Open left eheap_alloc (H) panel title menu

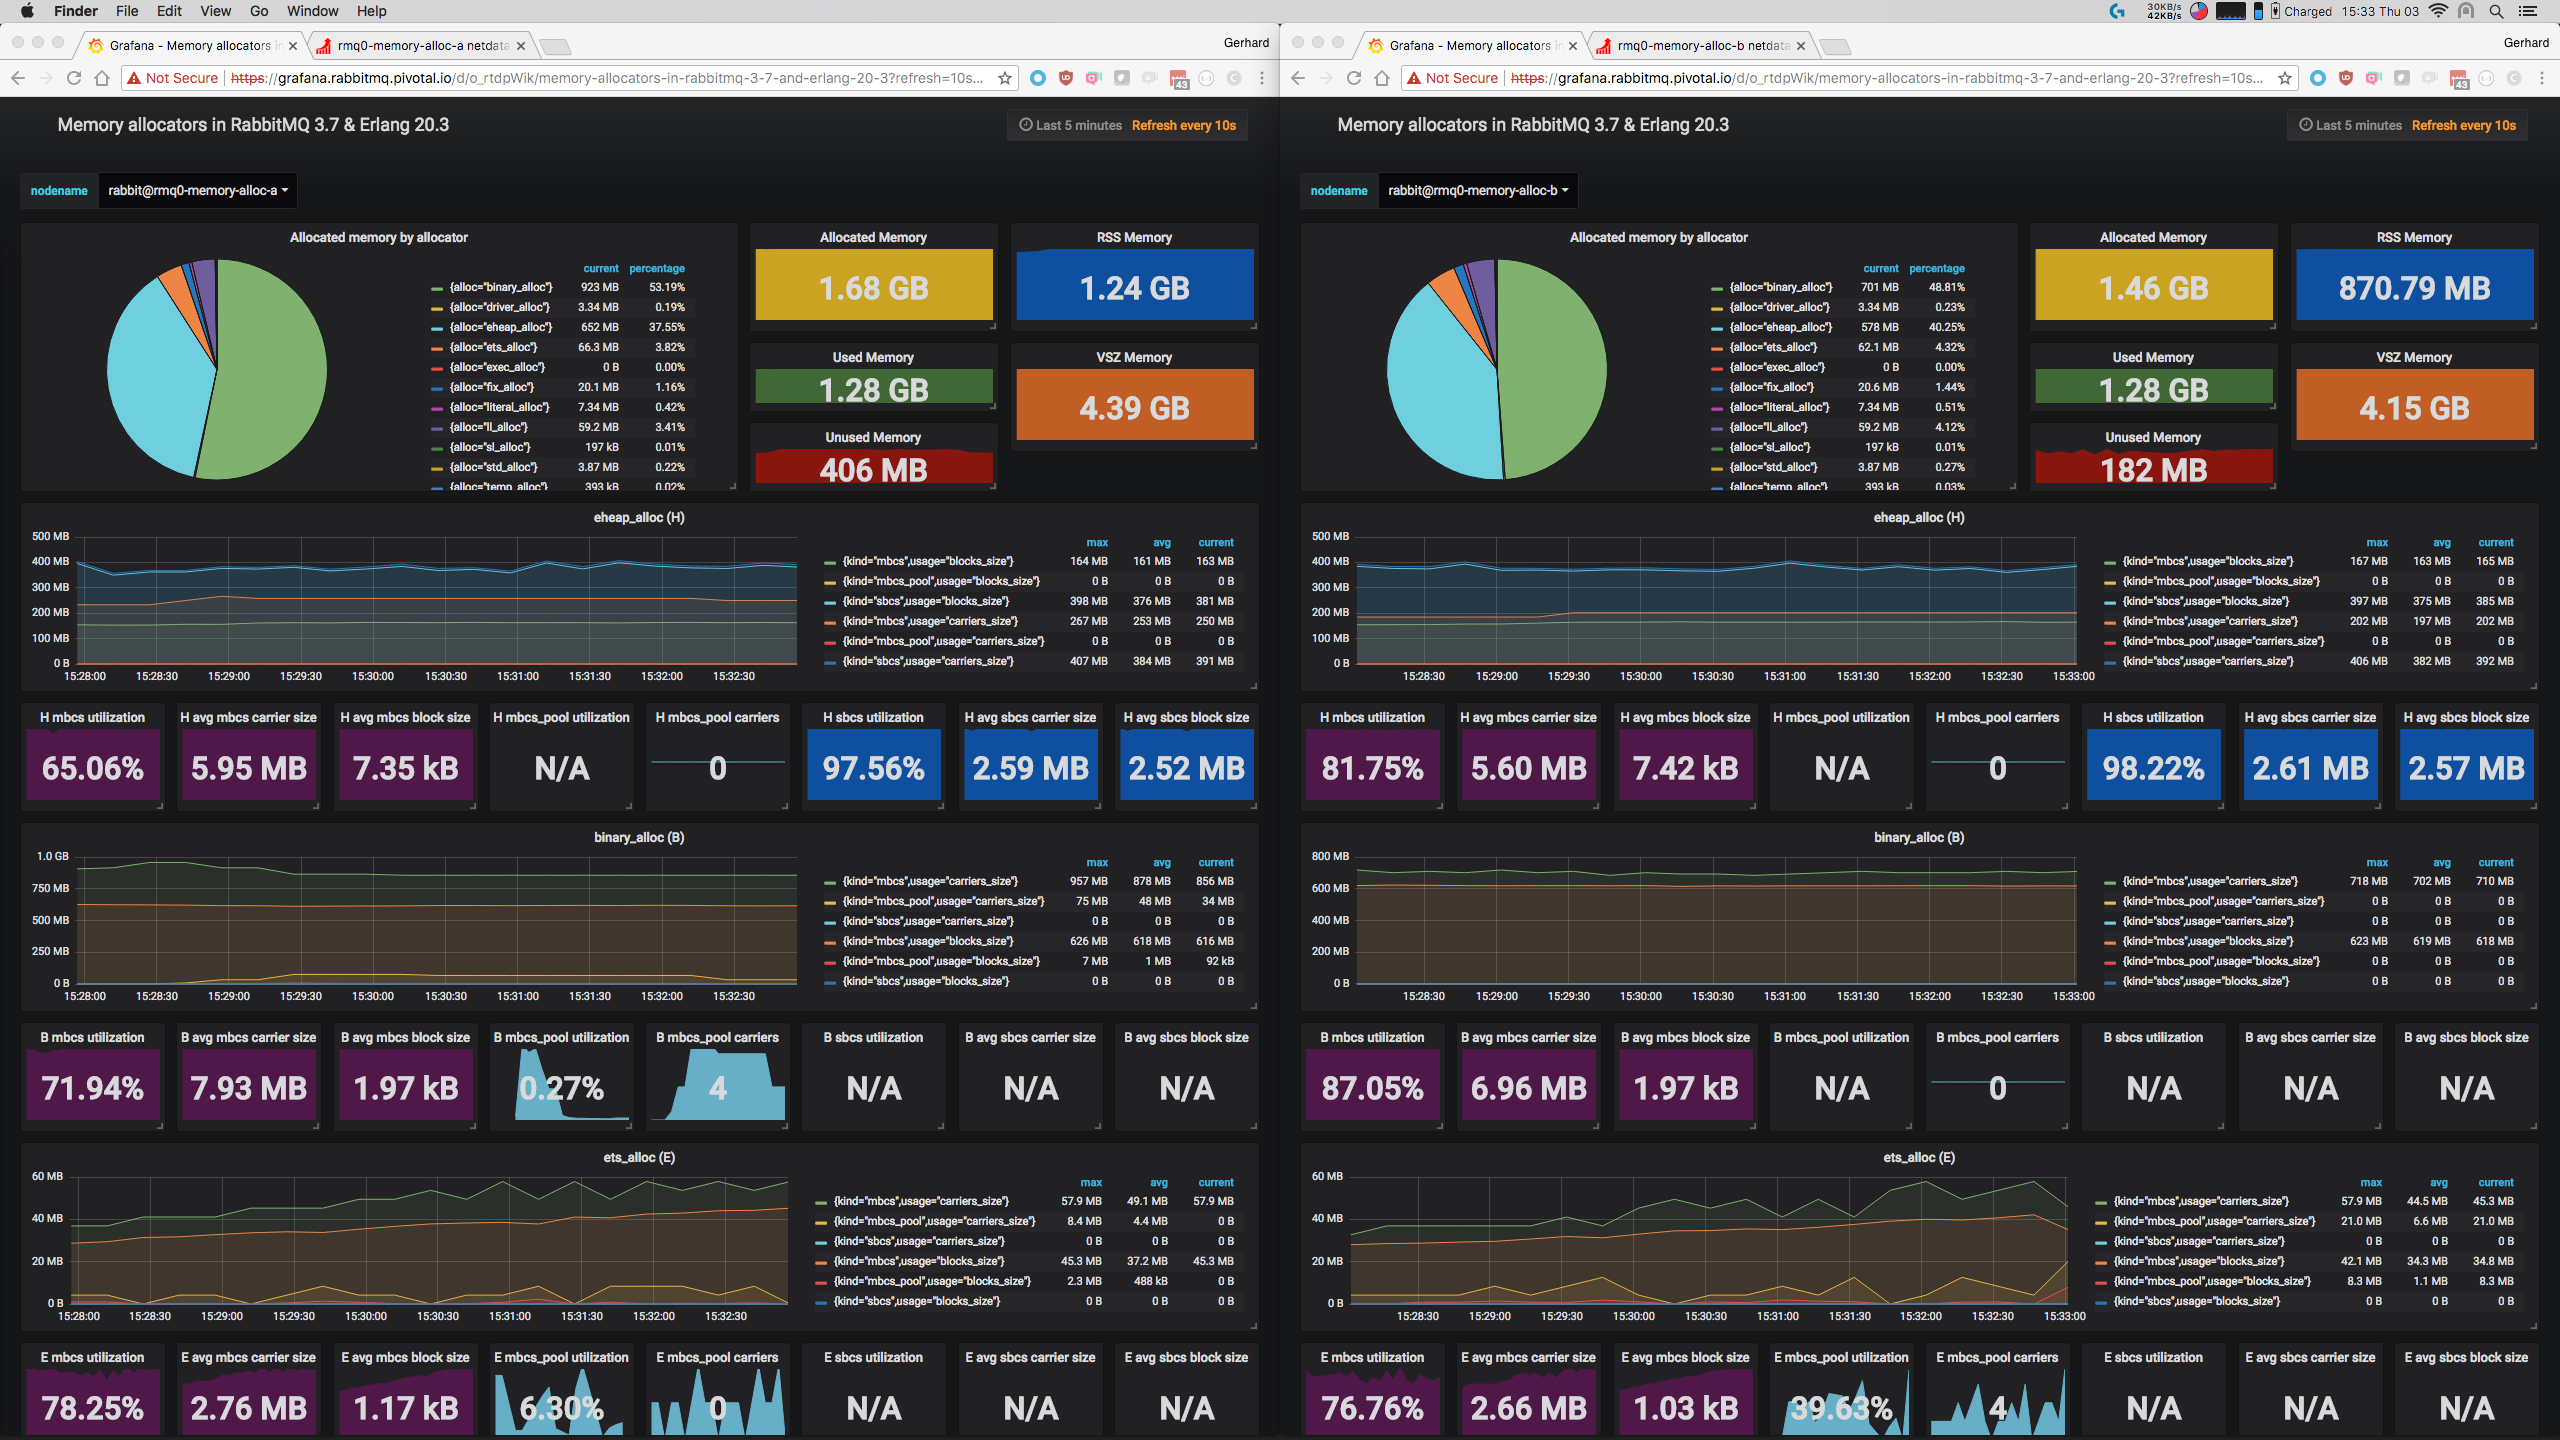coord(639,517)
